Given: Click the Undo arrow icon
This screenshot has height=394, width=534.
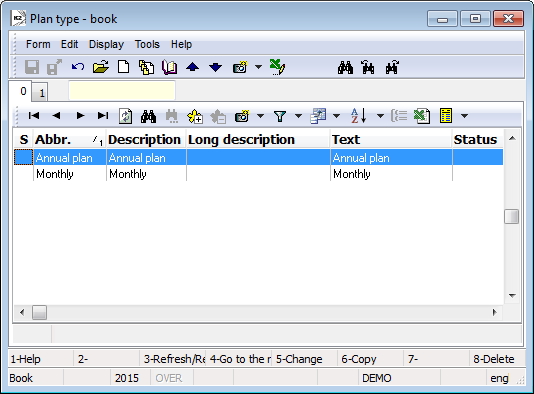Looking at the screenshot, I should click(78, 67).
